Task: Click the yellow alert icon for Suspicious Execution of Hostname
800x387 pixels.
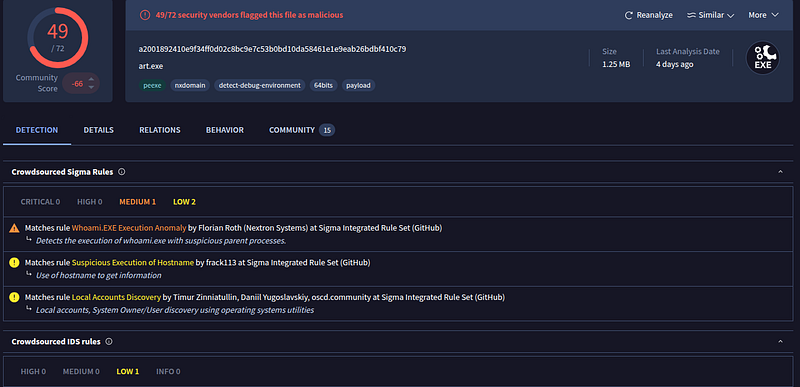Action: (14, 263)
